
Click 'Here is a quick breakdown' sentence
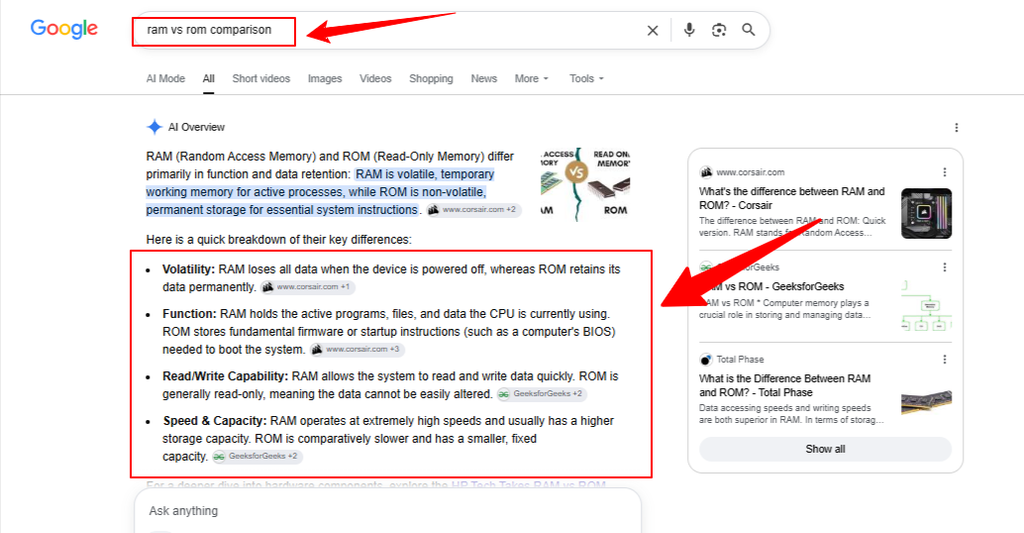point(279,240)
